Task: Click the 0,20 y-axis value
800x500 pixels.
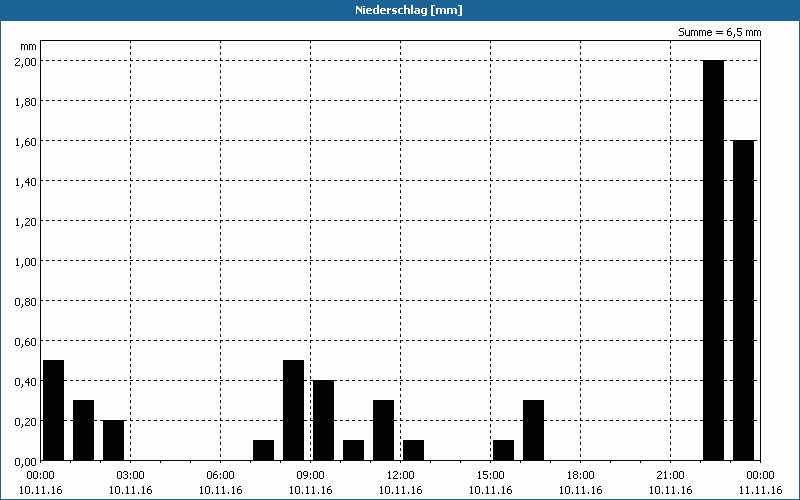Action: 26,422
